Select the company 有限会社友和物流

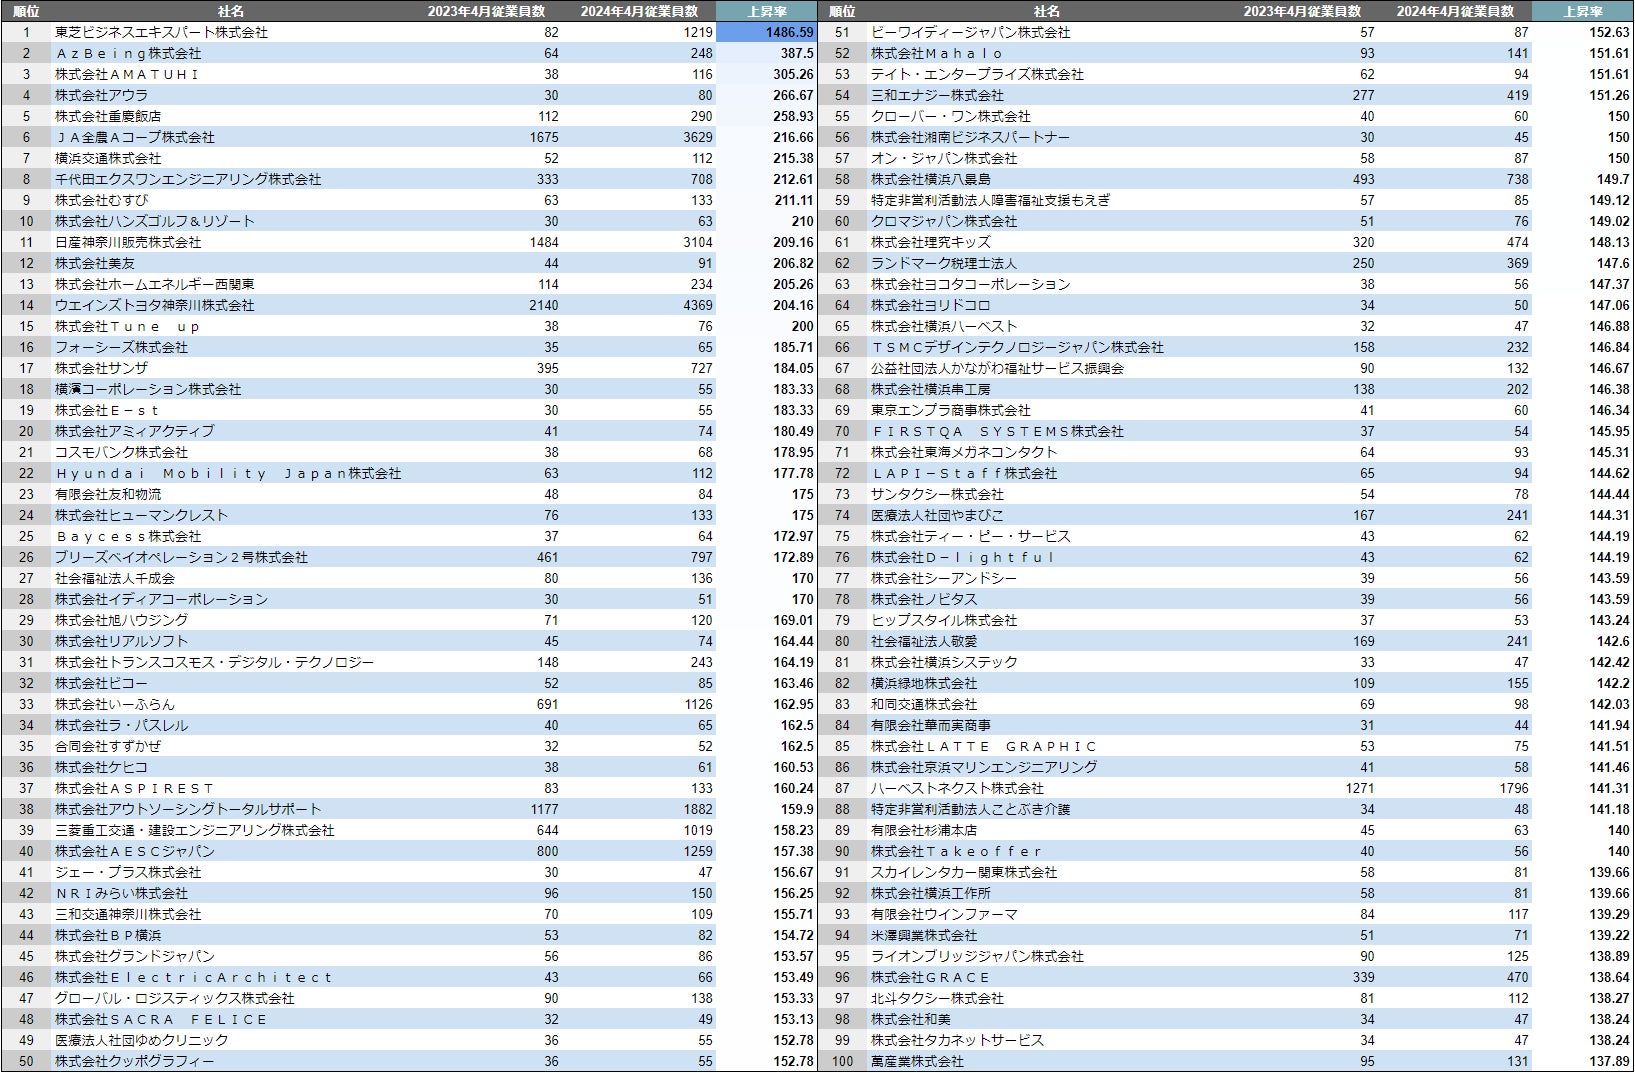click(x=108, y=494)
